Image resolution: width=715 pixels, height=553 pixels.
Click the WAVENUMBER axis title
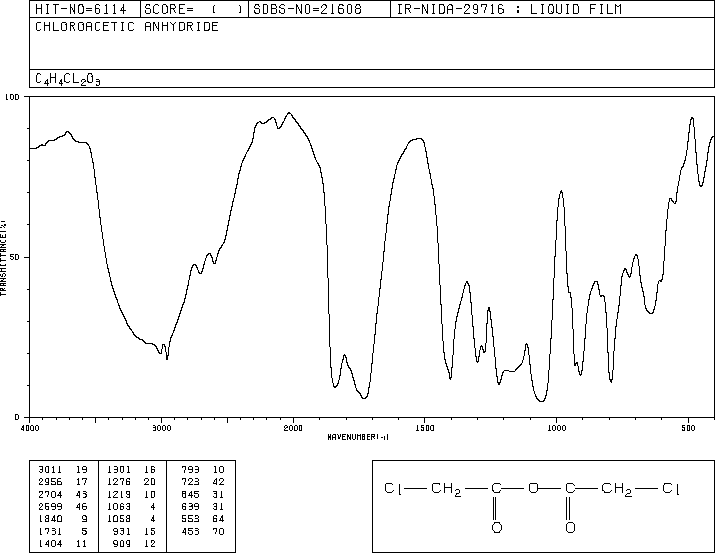(x=358, y=437)
